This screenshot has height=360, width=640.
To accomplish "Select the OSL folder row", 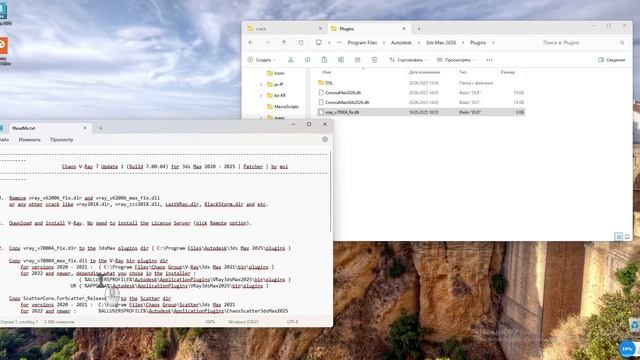I will (x=420, y=83).
